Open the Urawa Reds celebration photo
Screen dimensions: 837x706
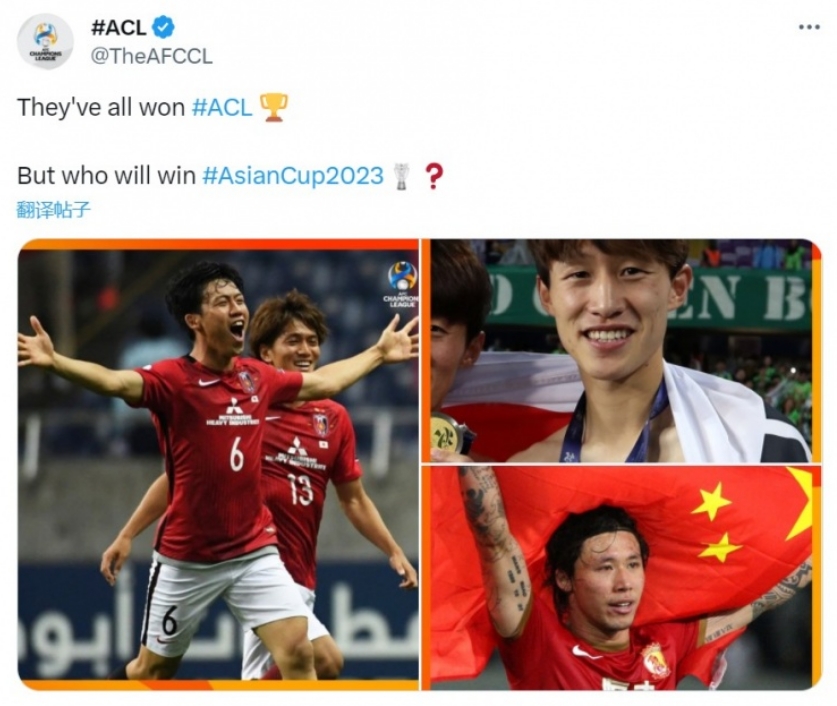coord(218,464)
